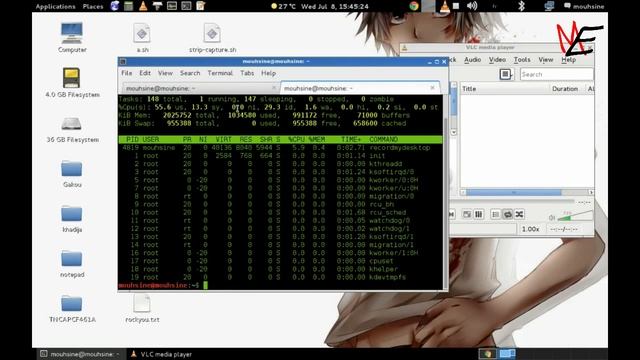Launch the web browser globe icon in top panel

point(115,6)
